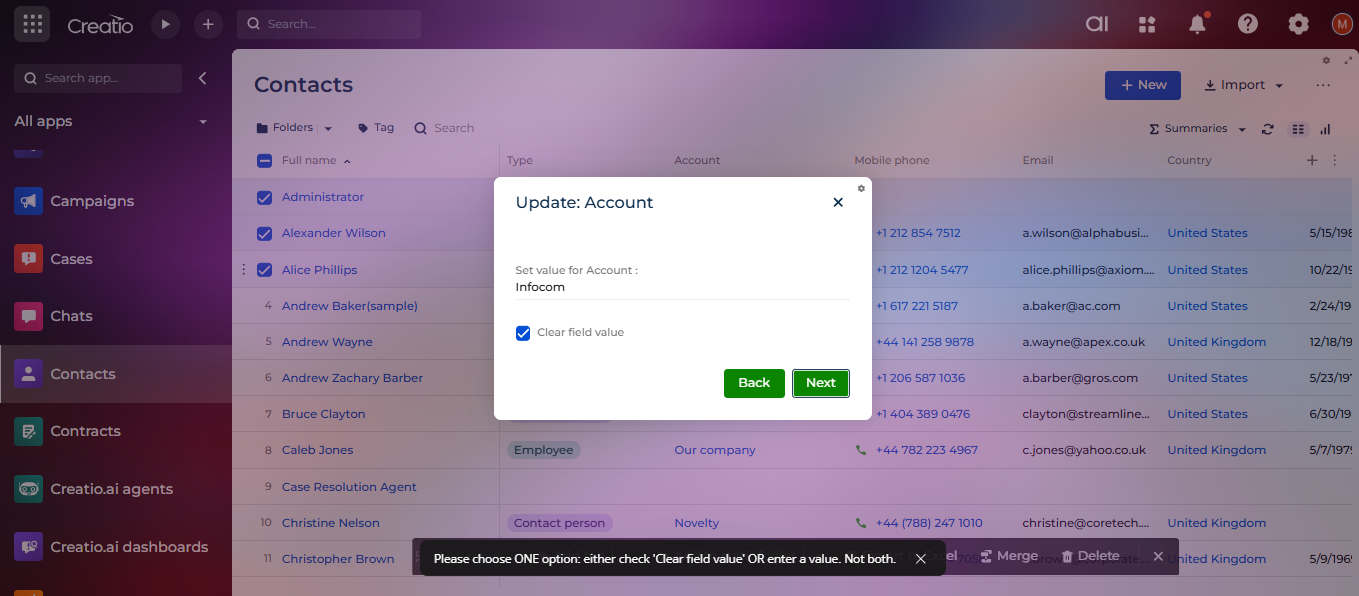Uncheck the Clear field value checkbox
The height and width of the screenshot is (596, 1359).
pyautogui.click(x=523, y=333)
